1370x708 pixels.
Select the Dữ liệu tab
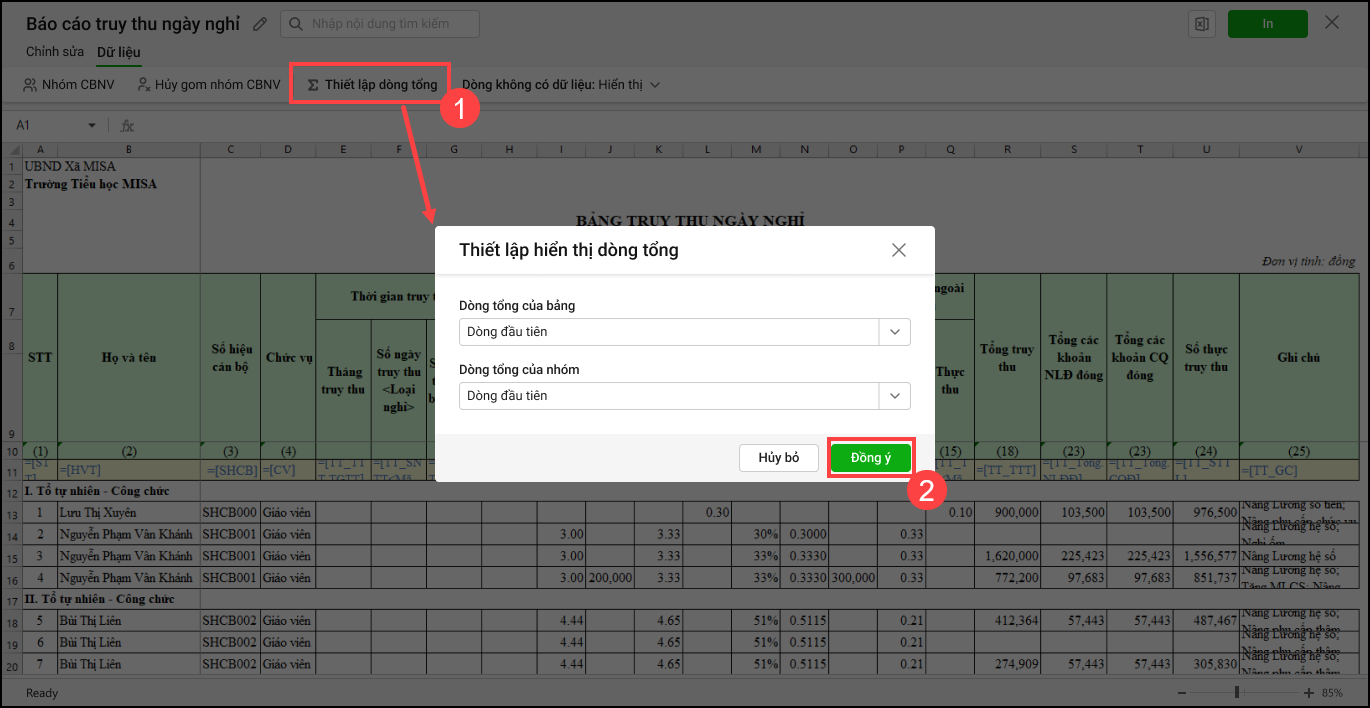point(118,52)
